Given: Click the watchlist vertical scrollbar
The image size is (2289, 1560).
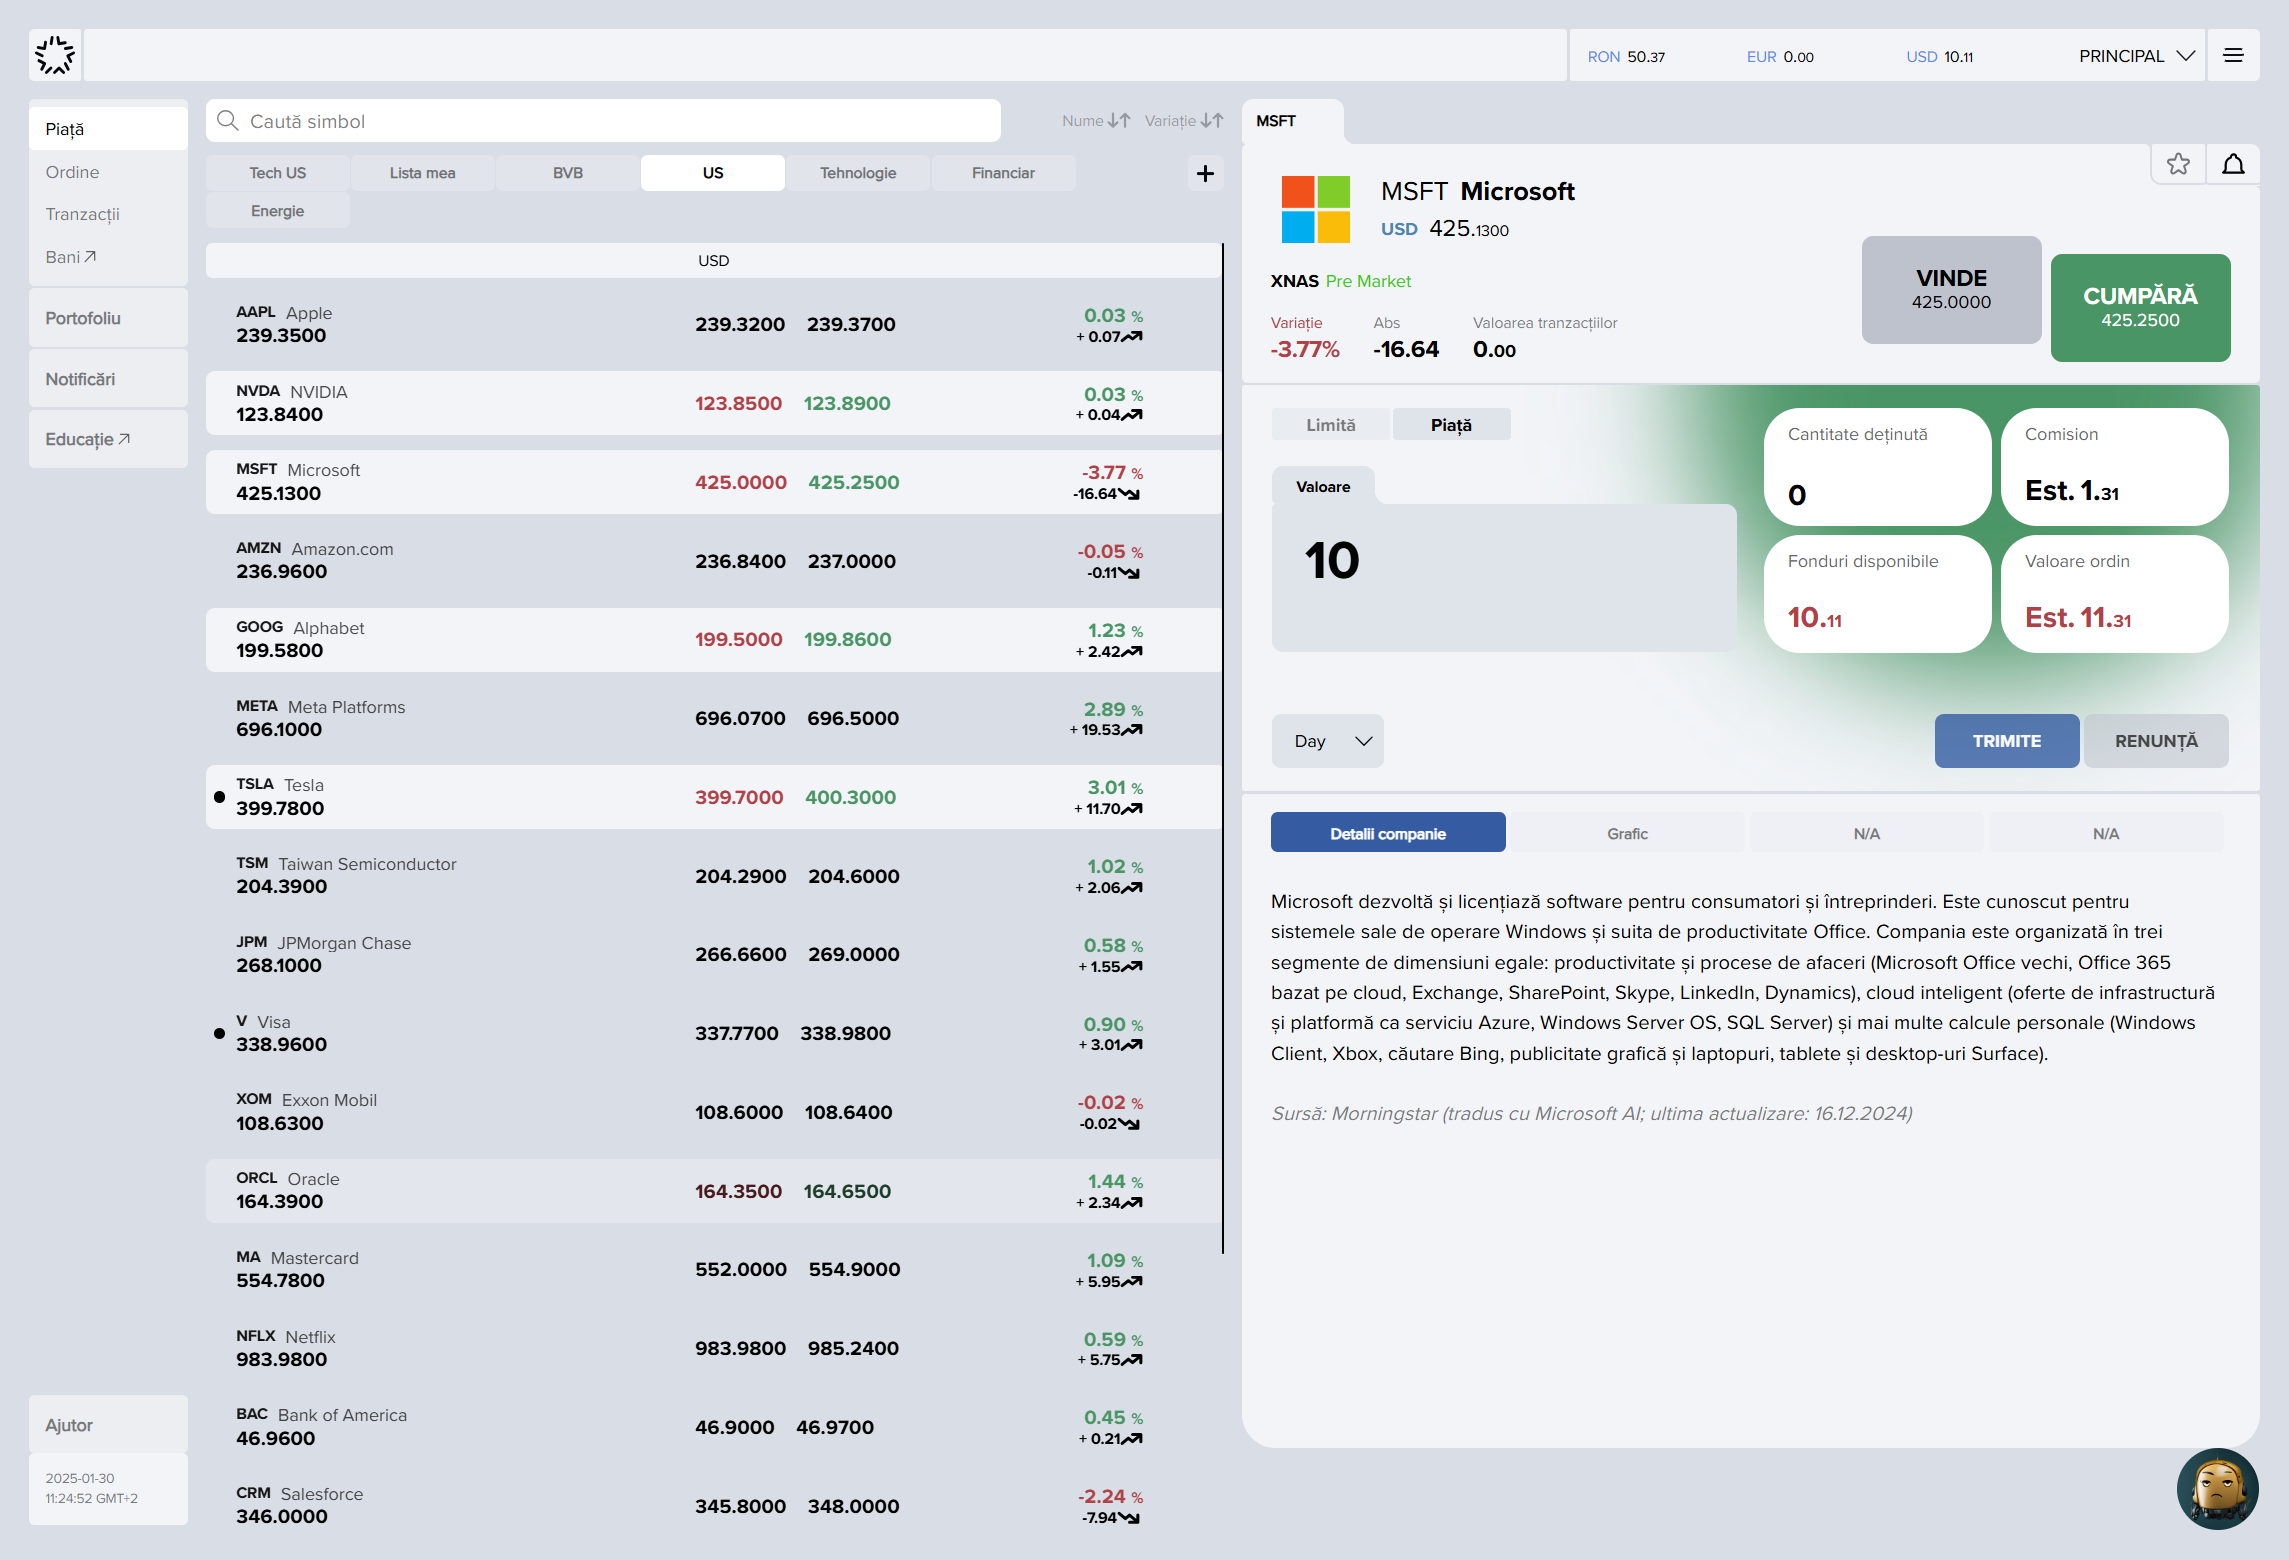Looking at the screenshot, I should [1222, 748].
